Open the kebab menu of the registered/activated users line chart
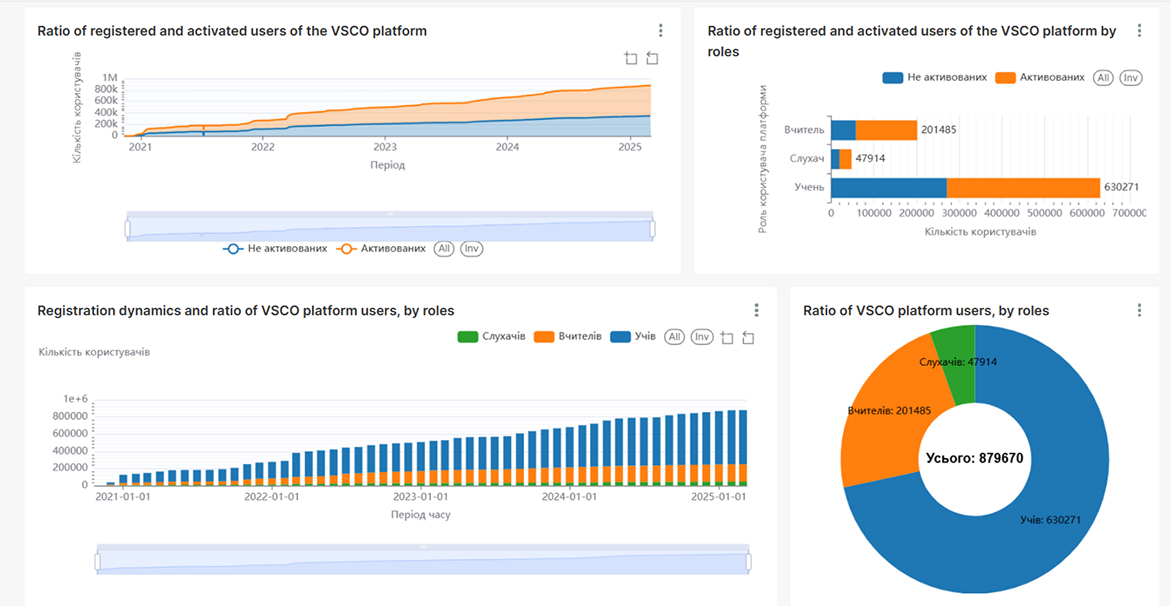 (x=660, y=31)
